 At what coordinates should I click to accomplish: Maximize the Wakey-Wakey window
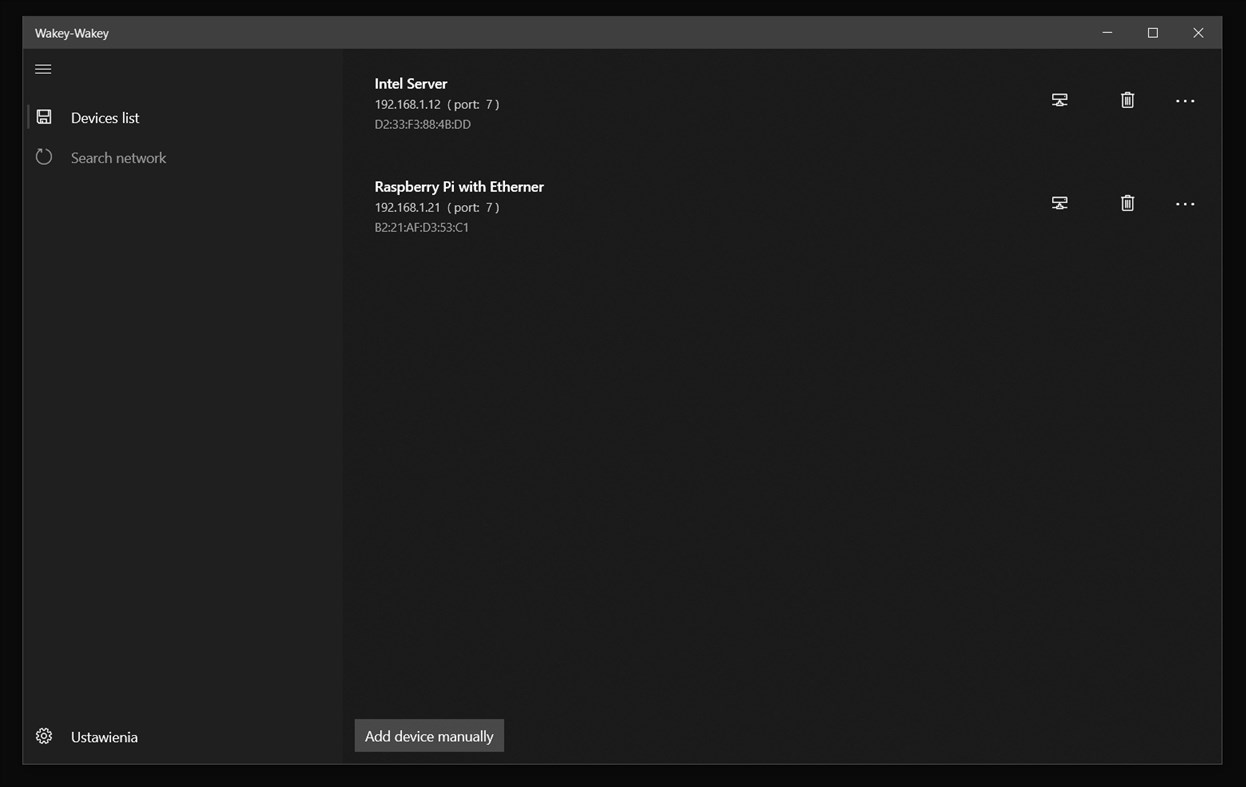coord(1152,32)
